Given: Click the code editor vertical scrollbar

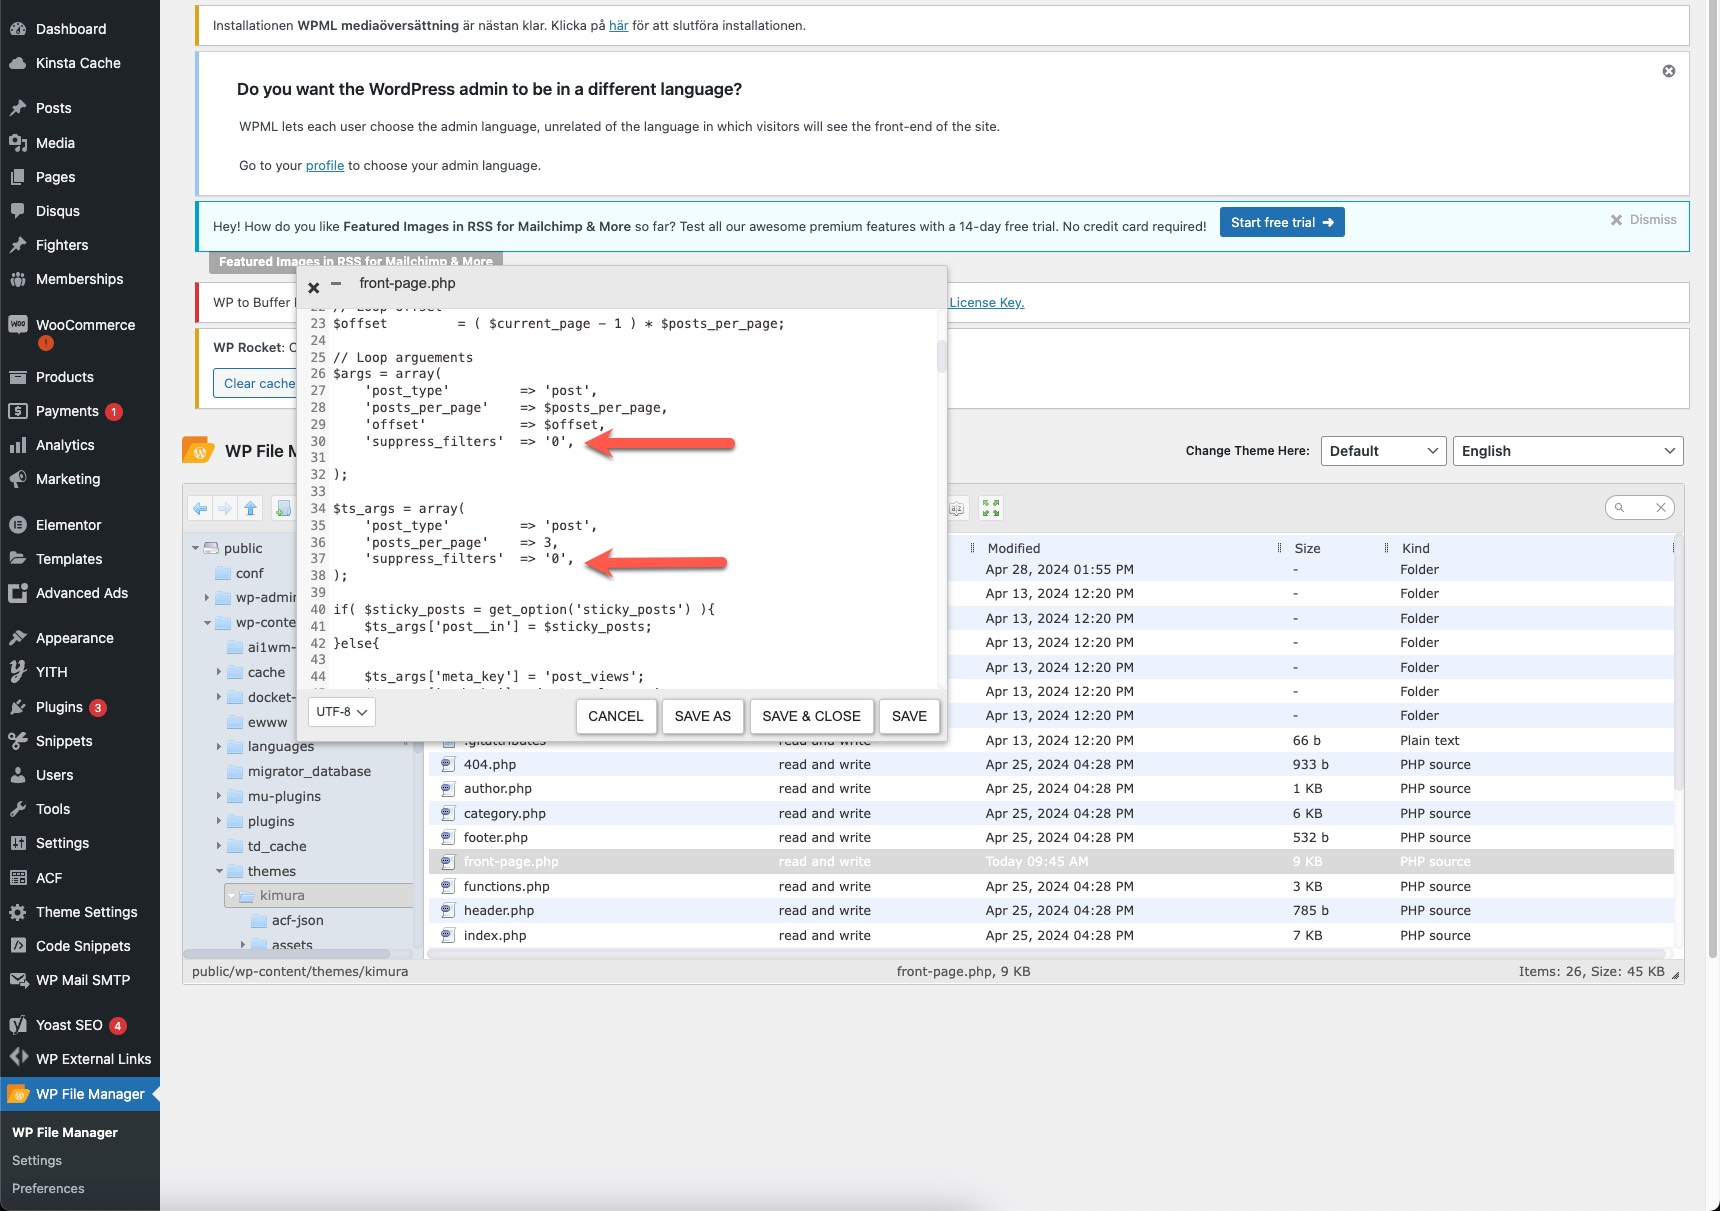Looking at the screenshot, I should pos(941,357).
